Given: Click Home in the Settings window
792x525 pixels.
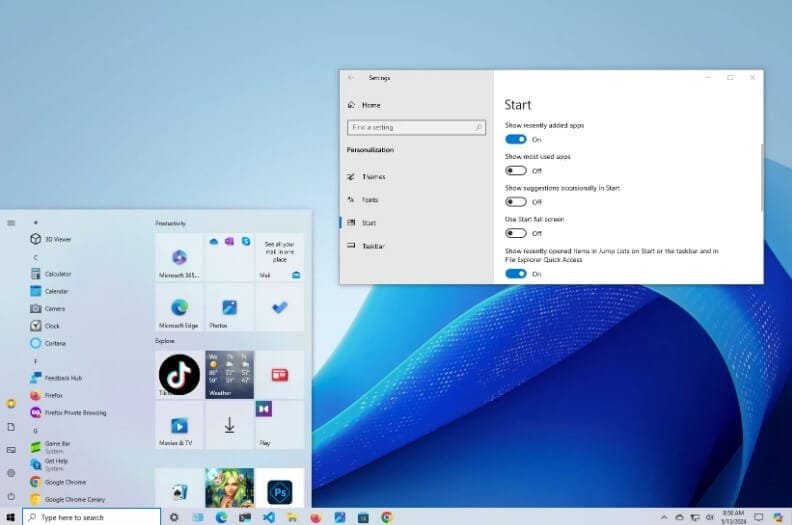Looking at the screenshot, I should click(x=371, y=105).
